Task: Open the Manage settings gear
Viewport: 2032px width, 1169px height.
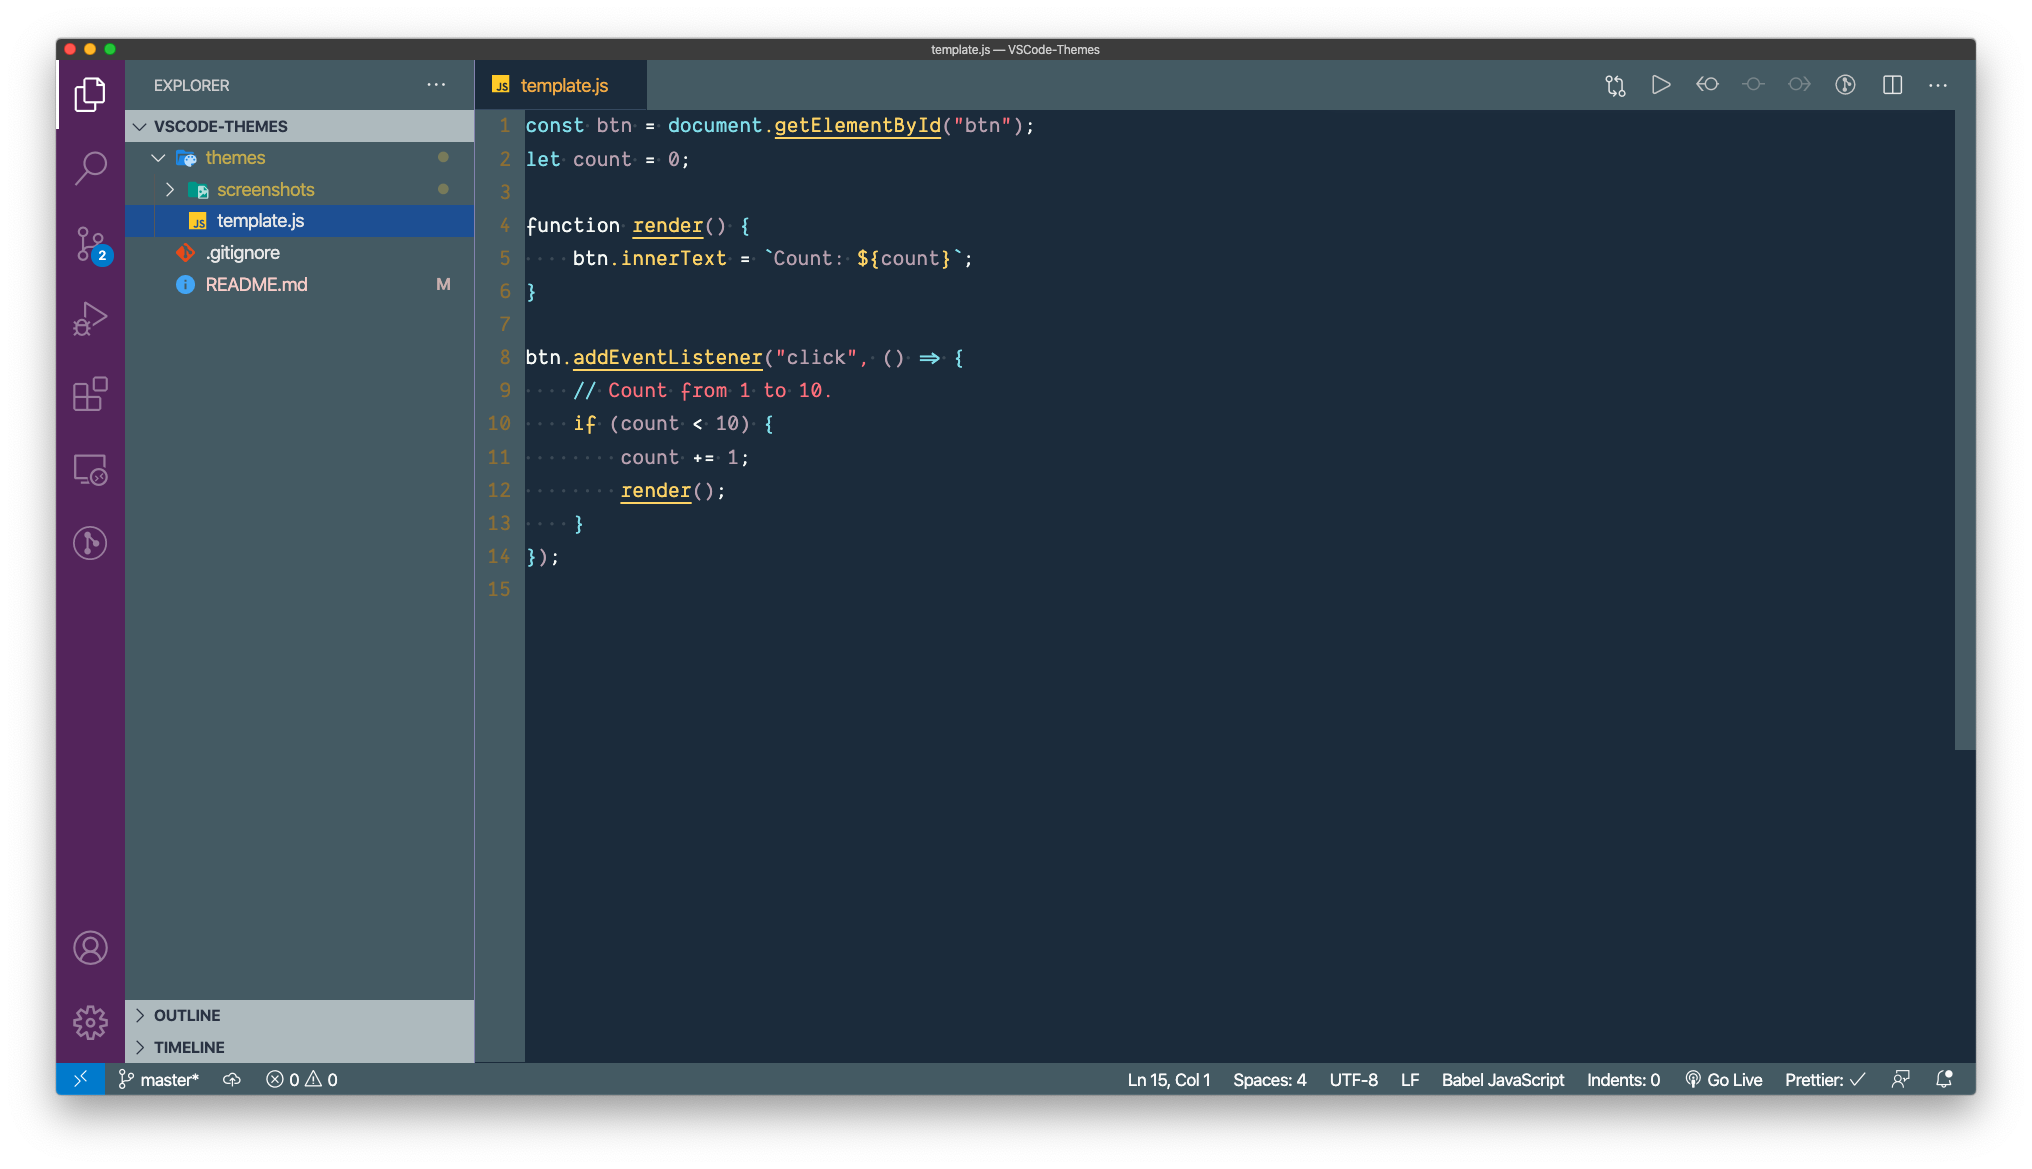Action: point(90,1022)
